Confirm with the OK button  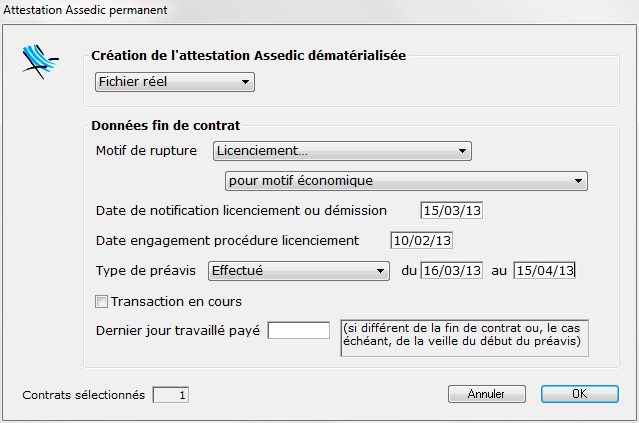click(580, 394)
